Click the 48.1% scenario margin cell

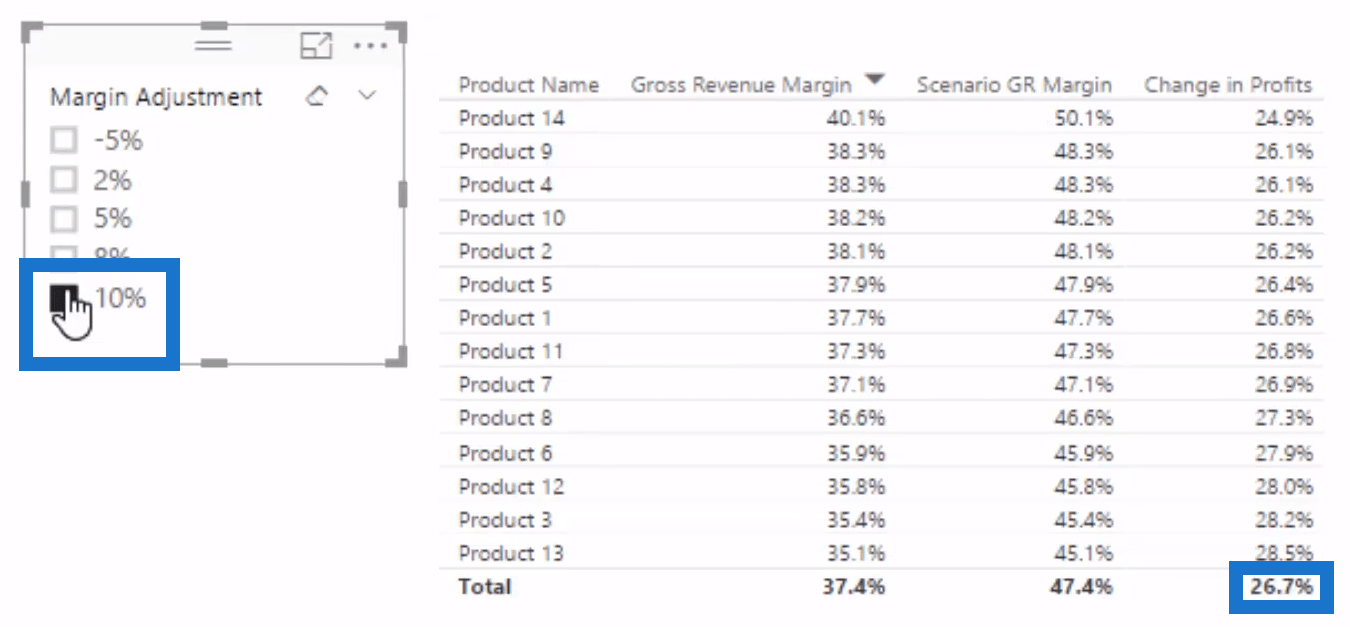tap(1085, 251)
